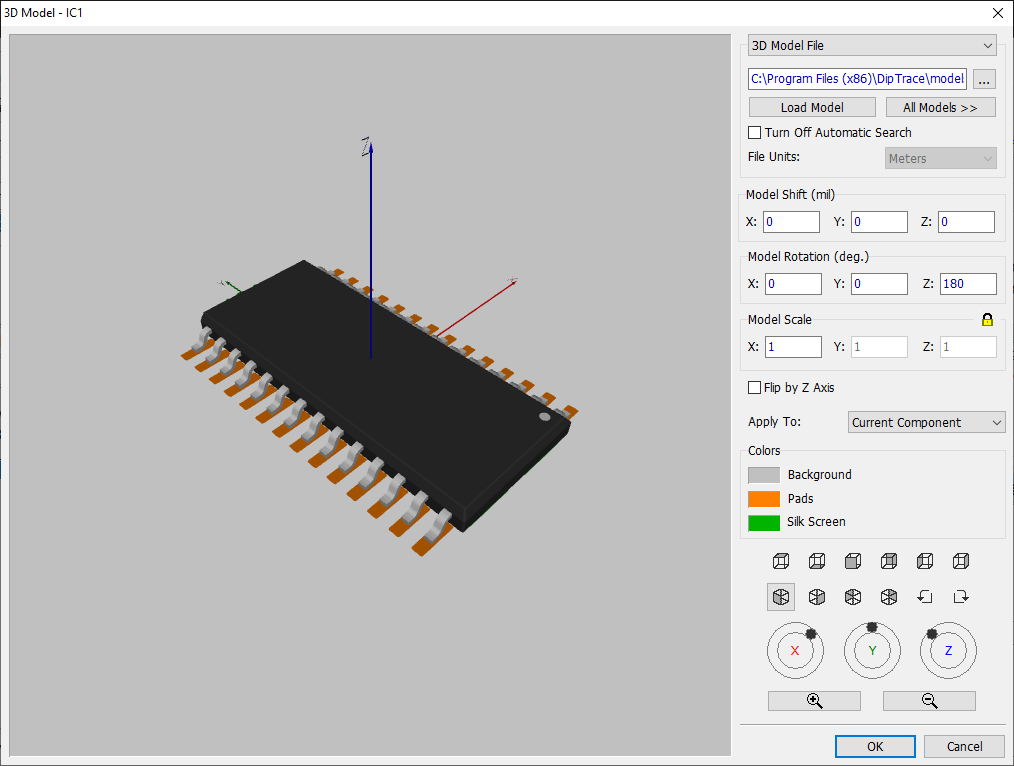
Task: Open the orange Pads color swatch
Action: [764, 499]
